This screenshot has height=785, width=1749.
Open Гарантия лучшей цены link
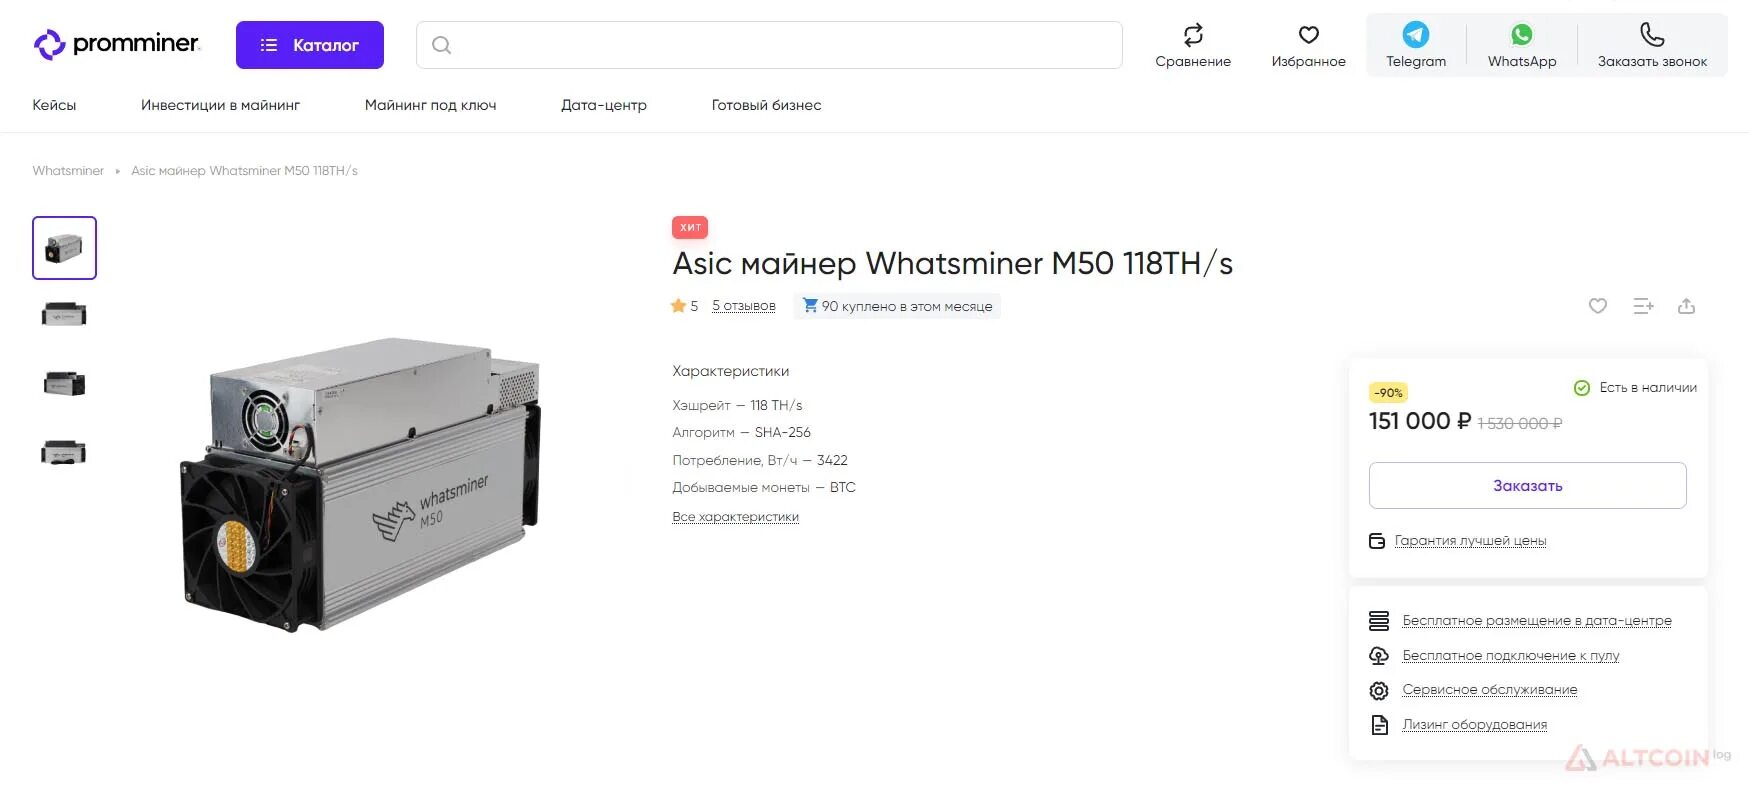coord(1470,541)
